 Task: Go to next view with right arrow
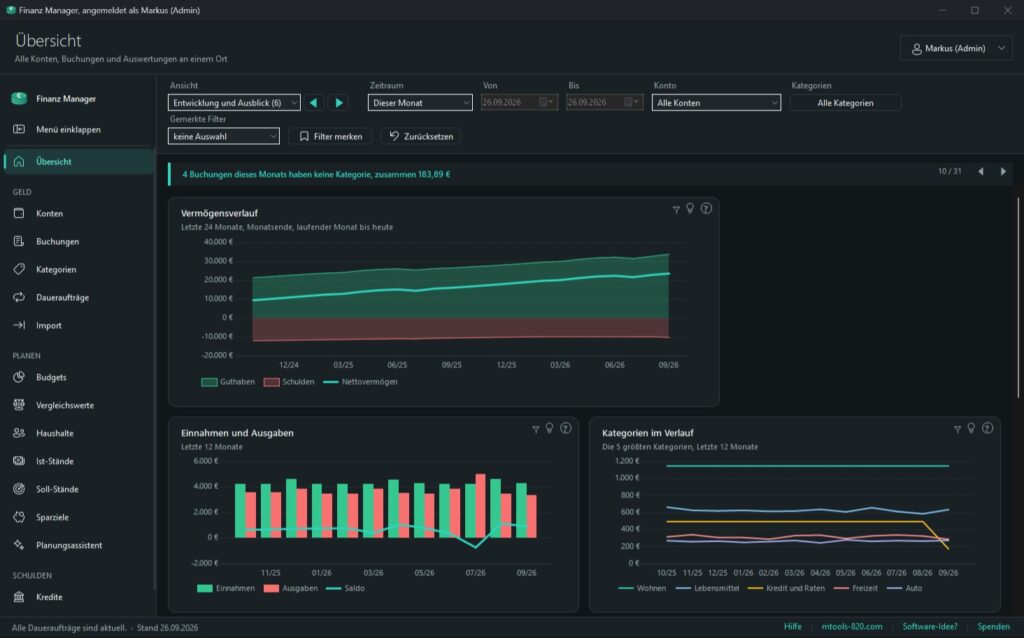[x=339, y=103]
